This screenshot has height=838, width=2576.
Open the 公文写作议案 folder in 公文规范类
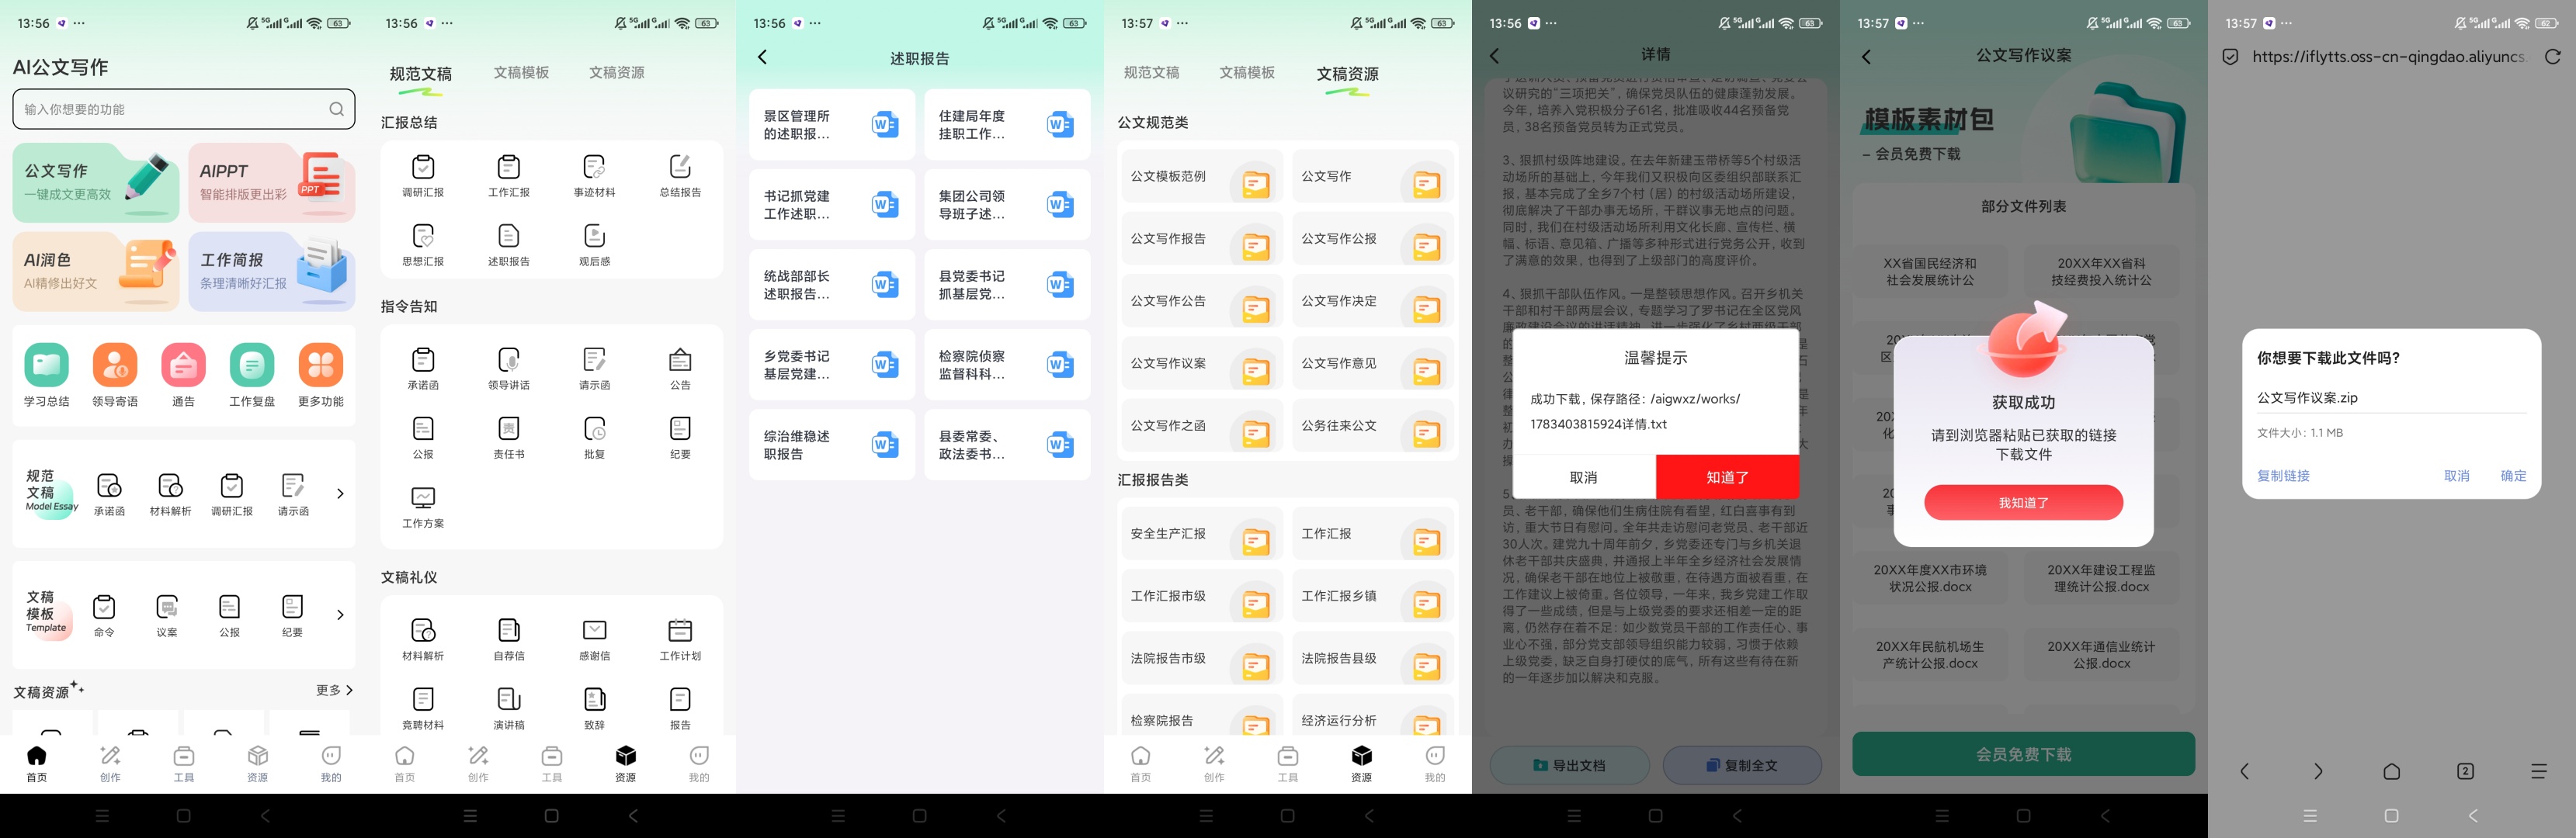pyautogui.click(x=1202, y=365)
